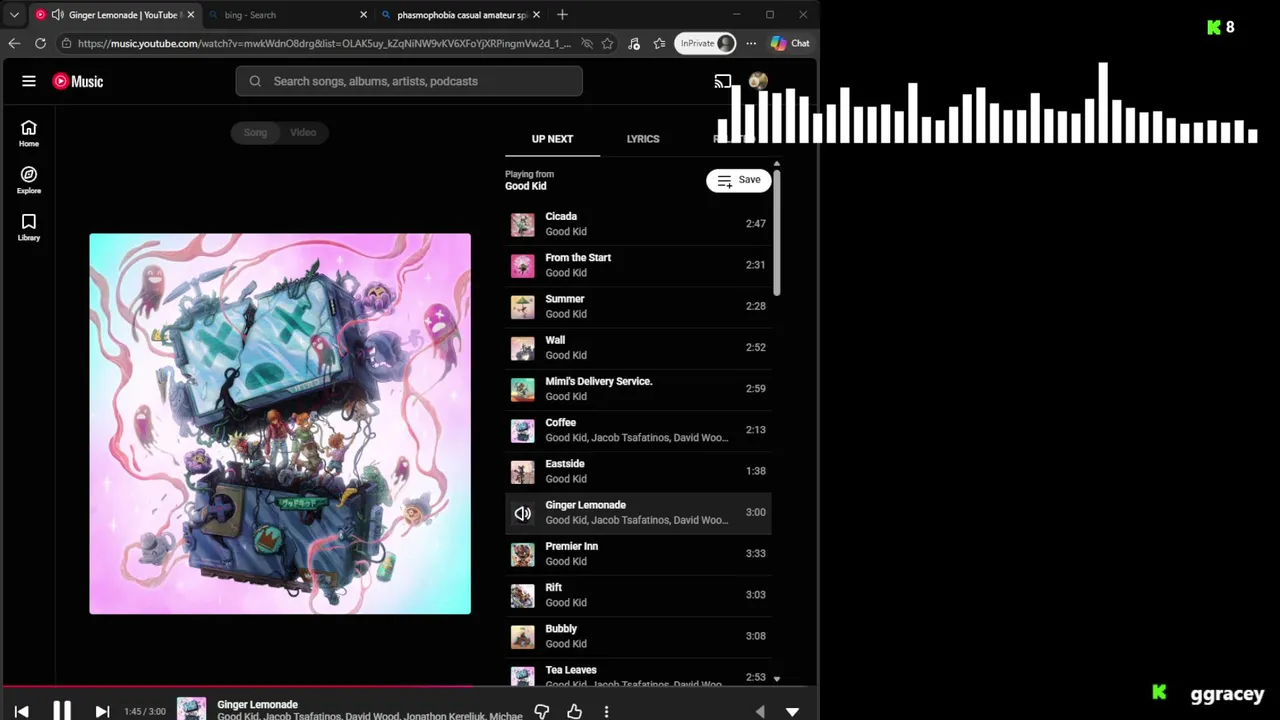Open the tab search dropdown

[x=14, y=15]
